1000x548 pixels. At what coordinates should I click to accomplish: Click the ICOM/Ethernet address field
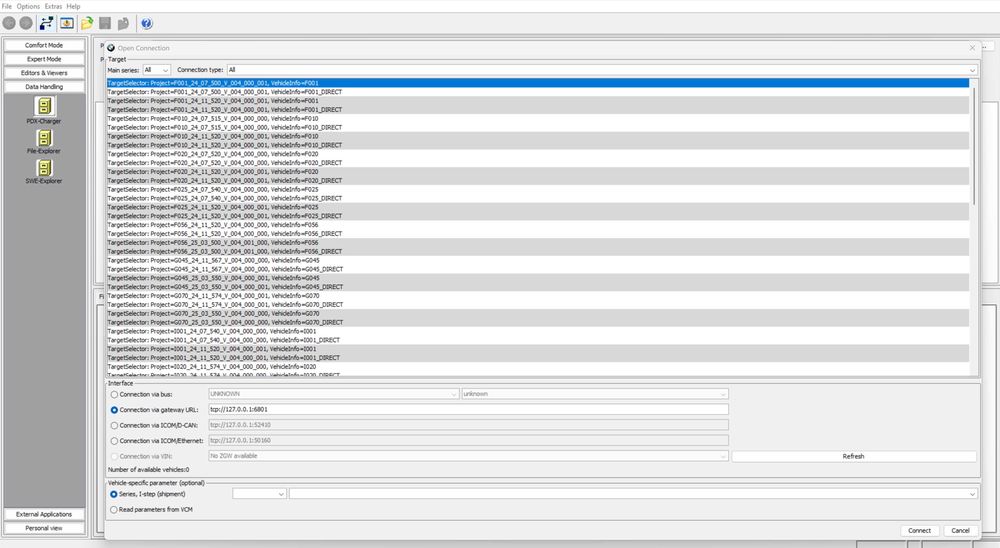468,440
